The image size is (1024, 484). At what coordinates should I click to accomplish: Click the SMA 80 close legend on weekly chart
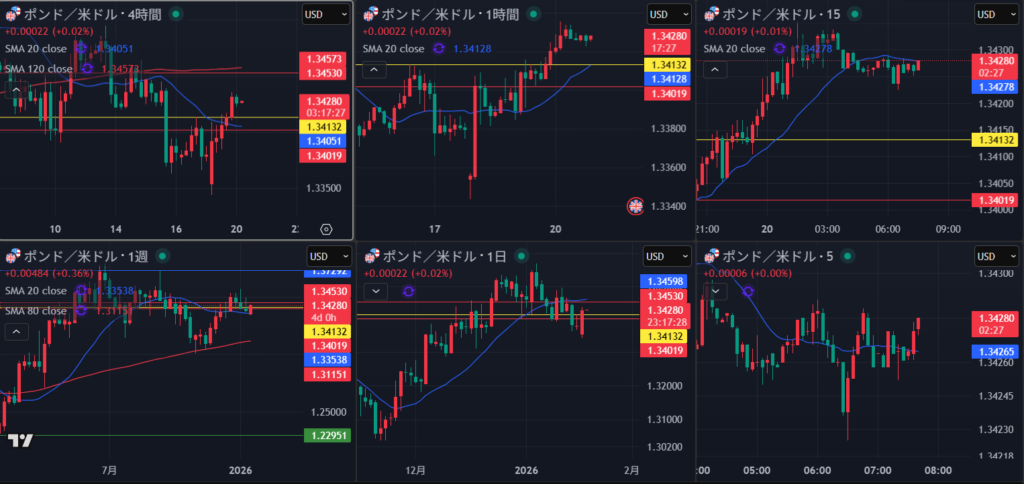tap(36, 310)
